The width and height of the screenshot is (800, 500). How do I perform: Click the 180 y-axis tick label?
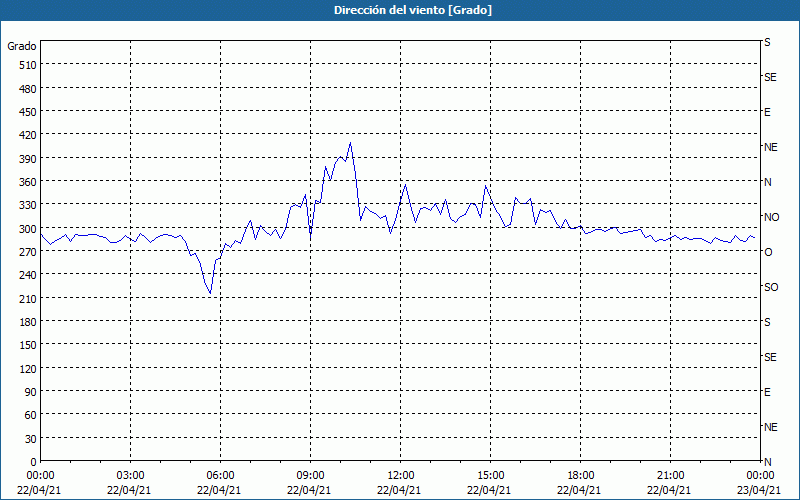tap(29, 322)
